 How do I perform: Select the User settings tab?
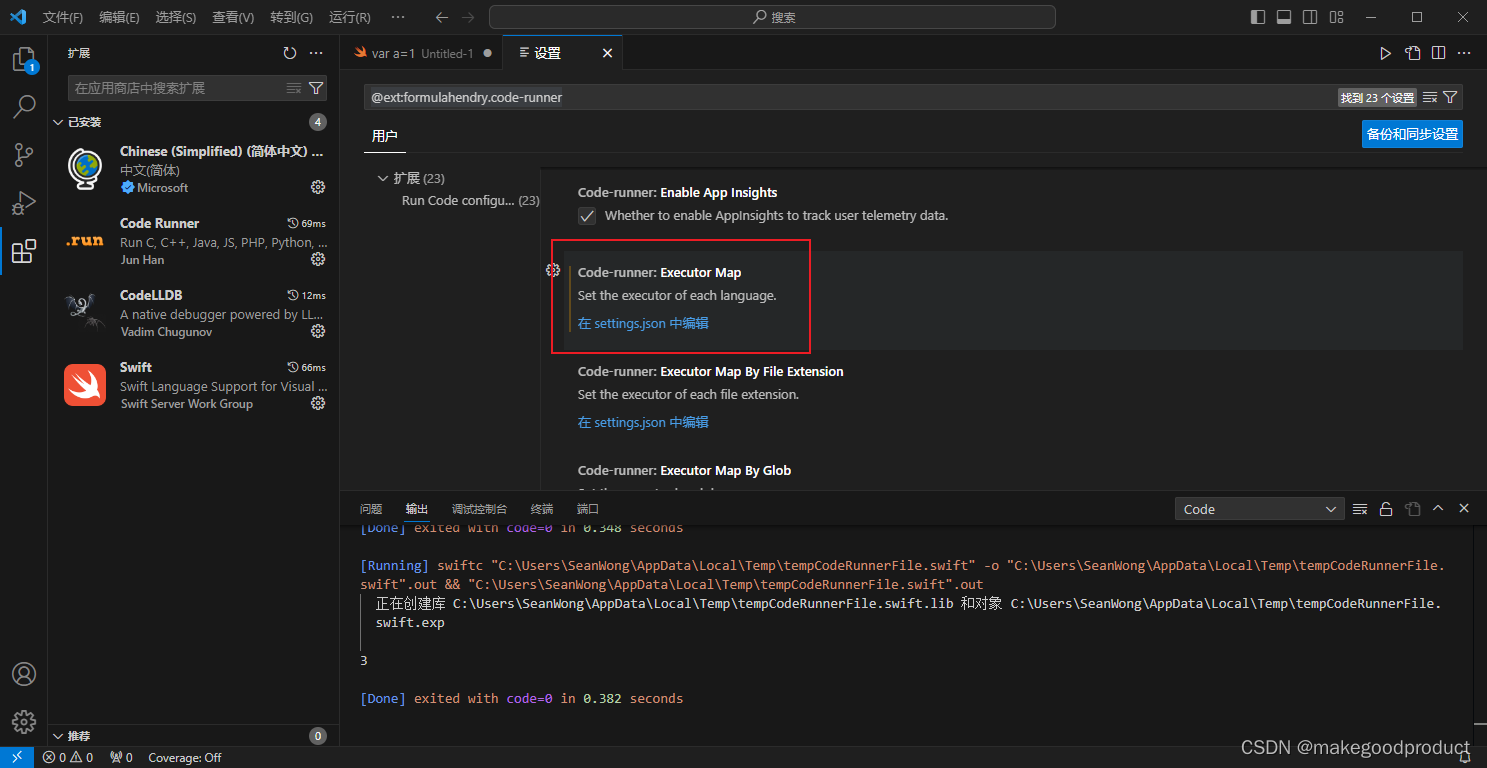(385, 136)
